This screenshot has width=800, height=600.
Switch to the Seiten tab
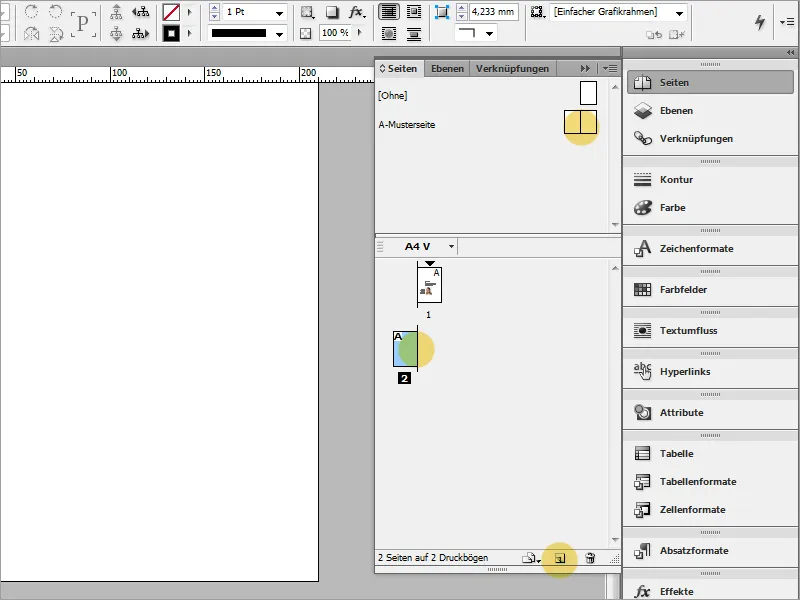pyautogui.click(x=398, y=68)
